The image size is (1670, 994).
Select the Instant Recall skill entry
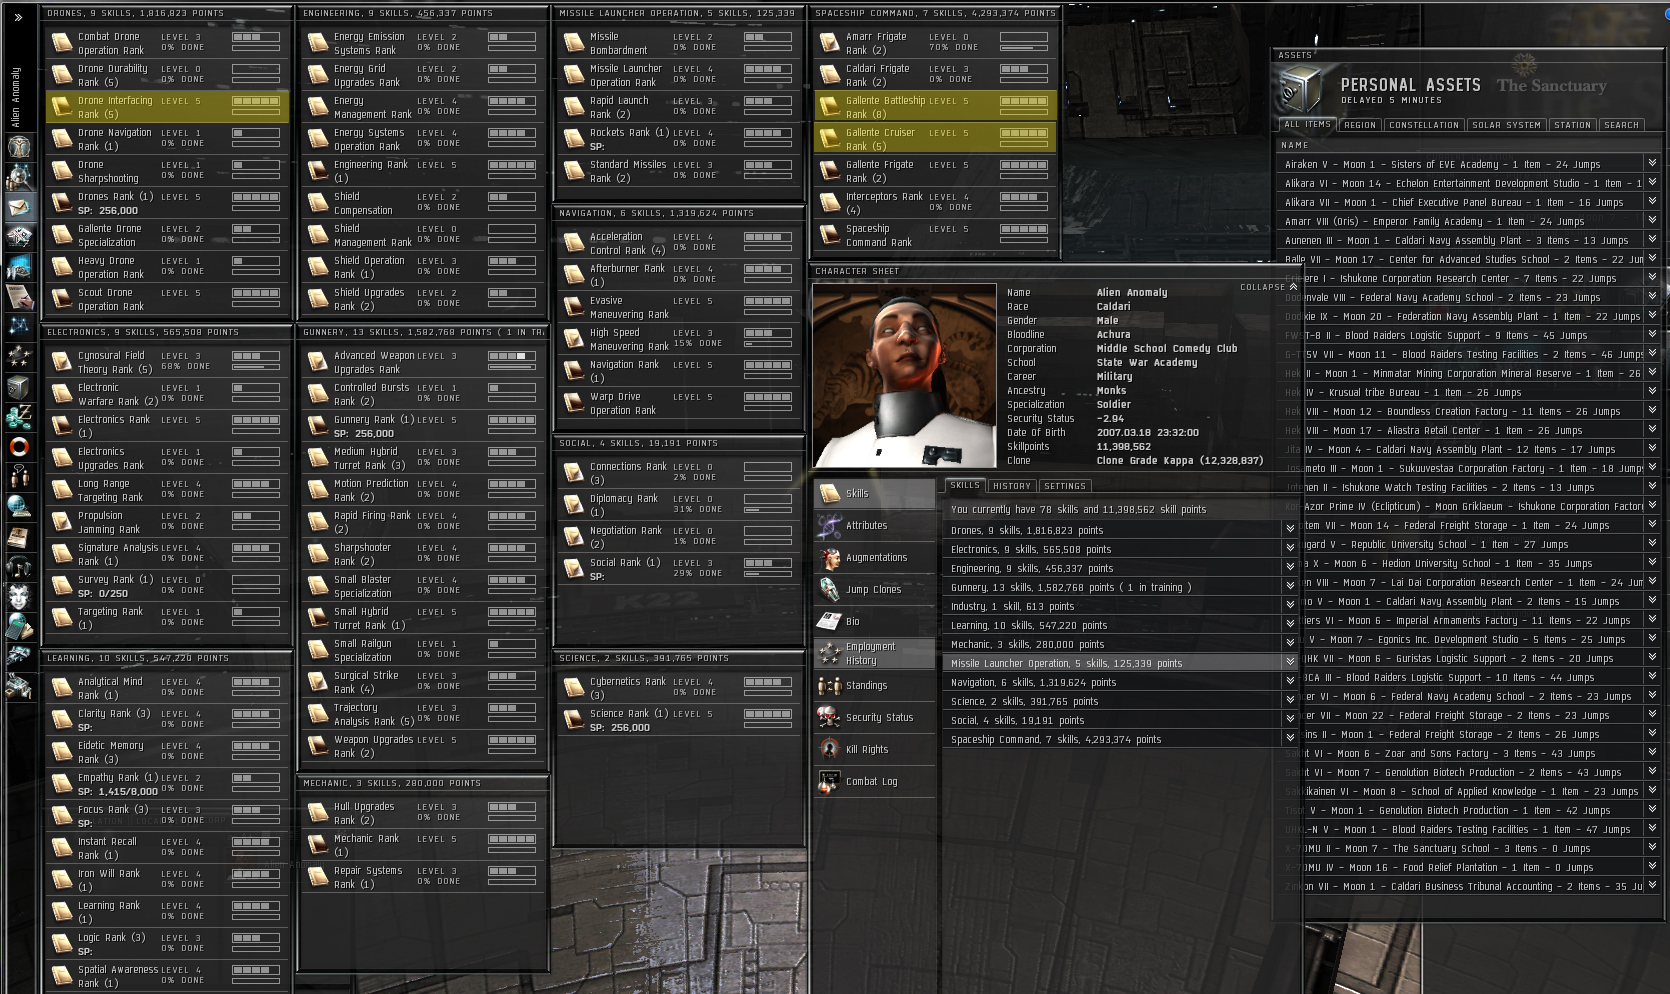coord(167,848)
